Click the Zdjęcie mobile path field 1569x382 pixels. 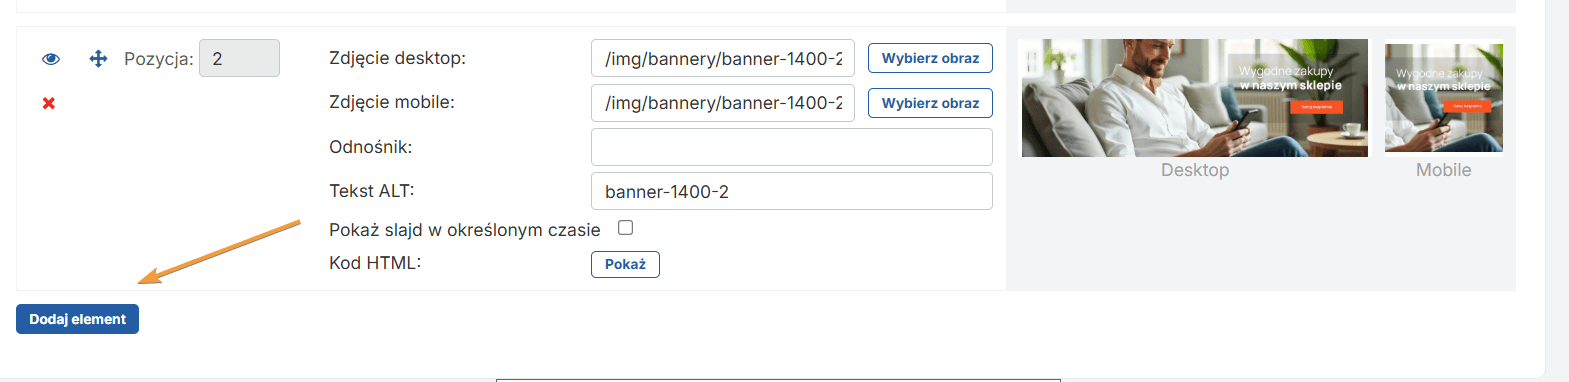[723, 102]
